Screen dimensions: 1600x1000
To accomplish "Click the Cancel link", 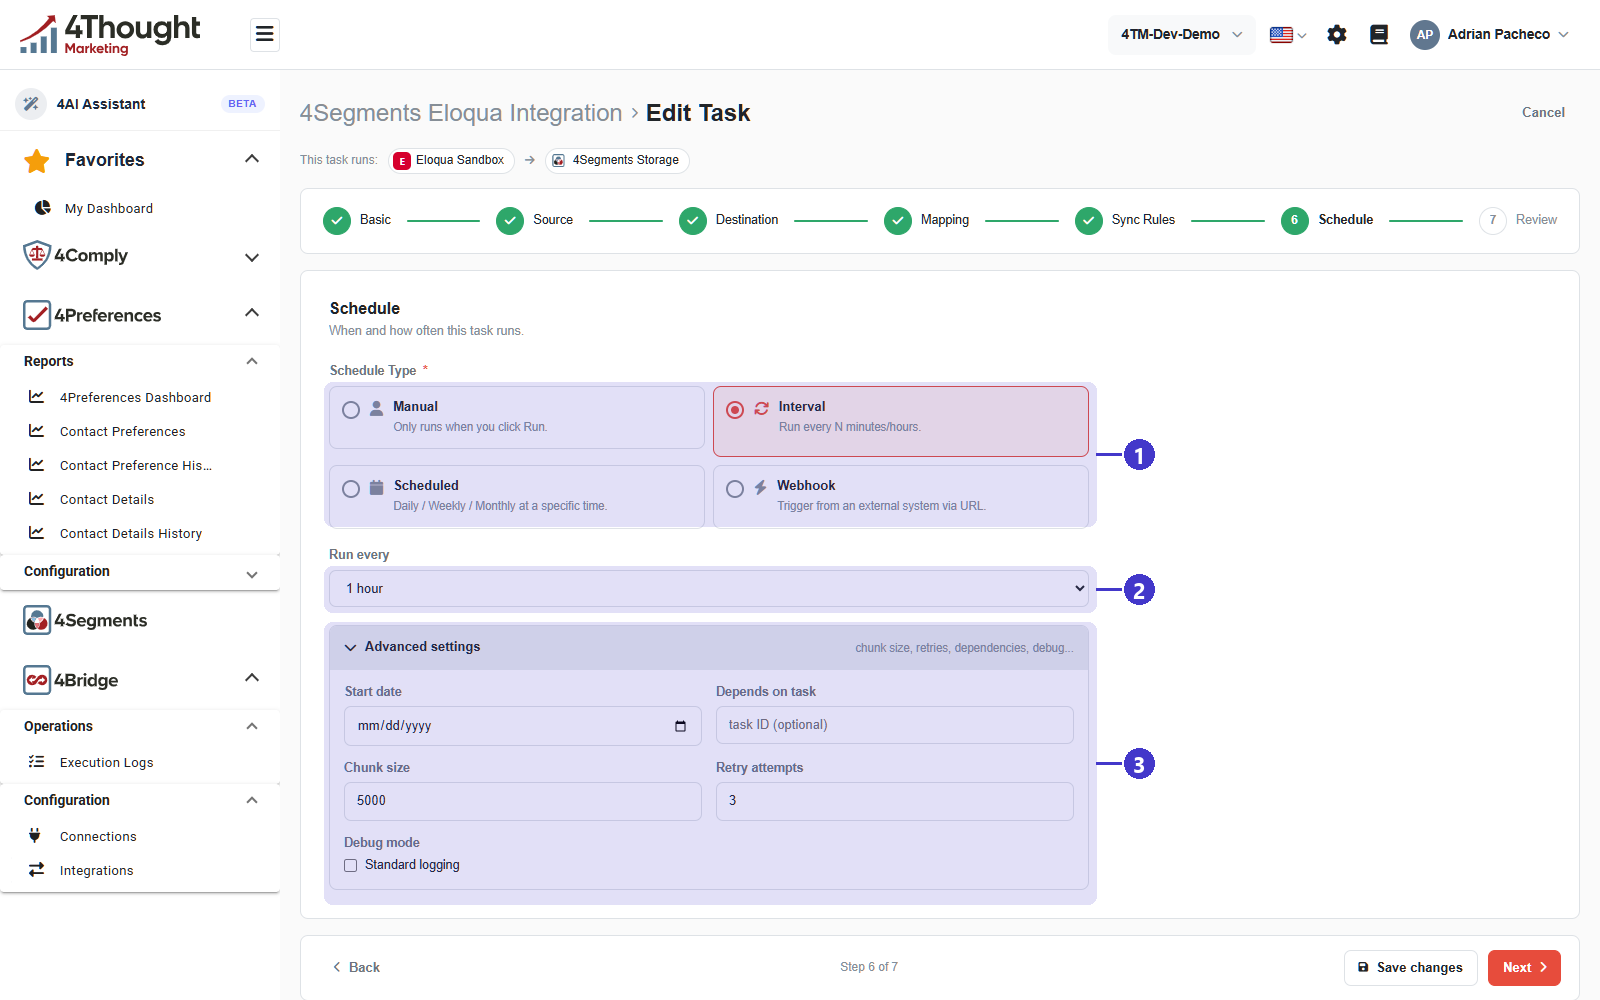I will click(x=1543, y=112).
